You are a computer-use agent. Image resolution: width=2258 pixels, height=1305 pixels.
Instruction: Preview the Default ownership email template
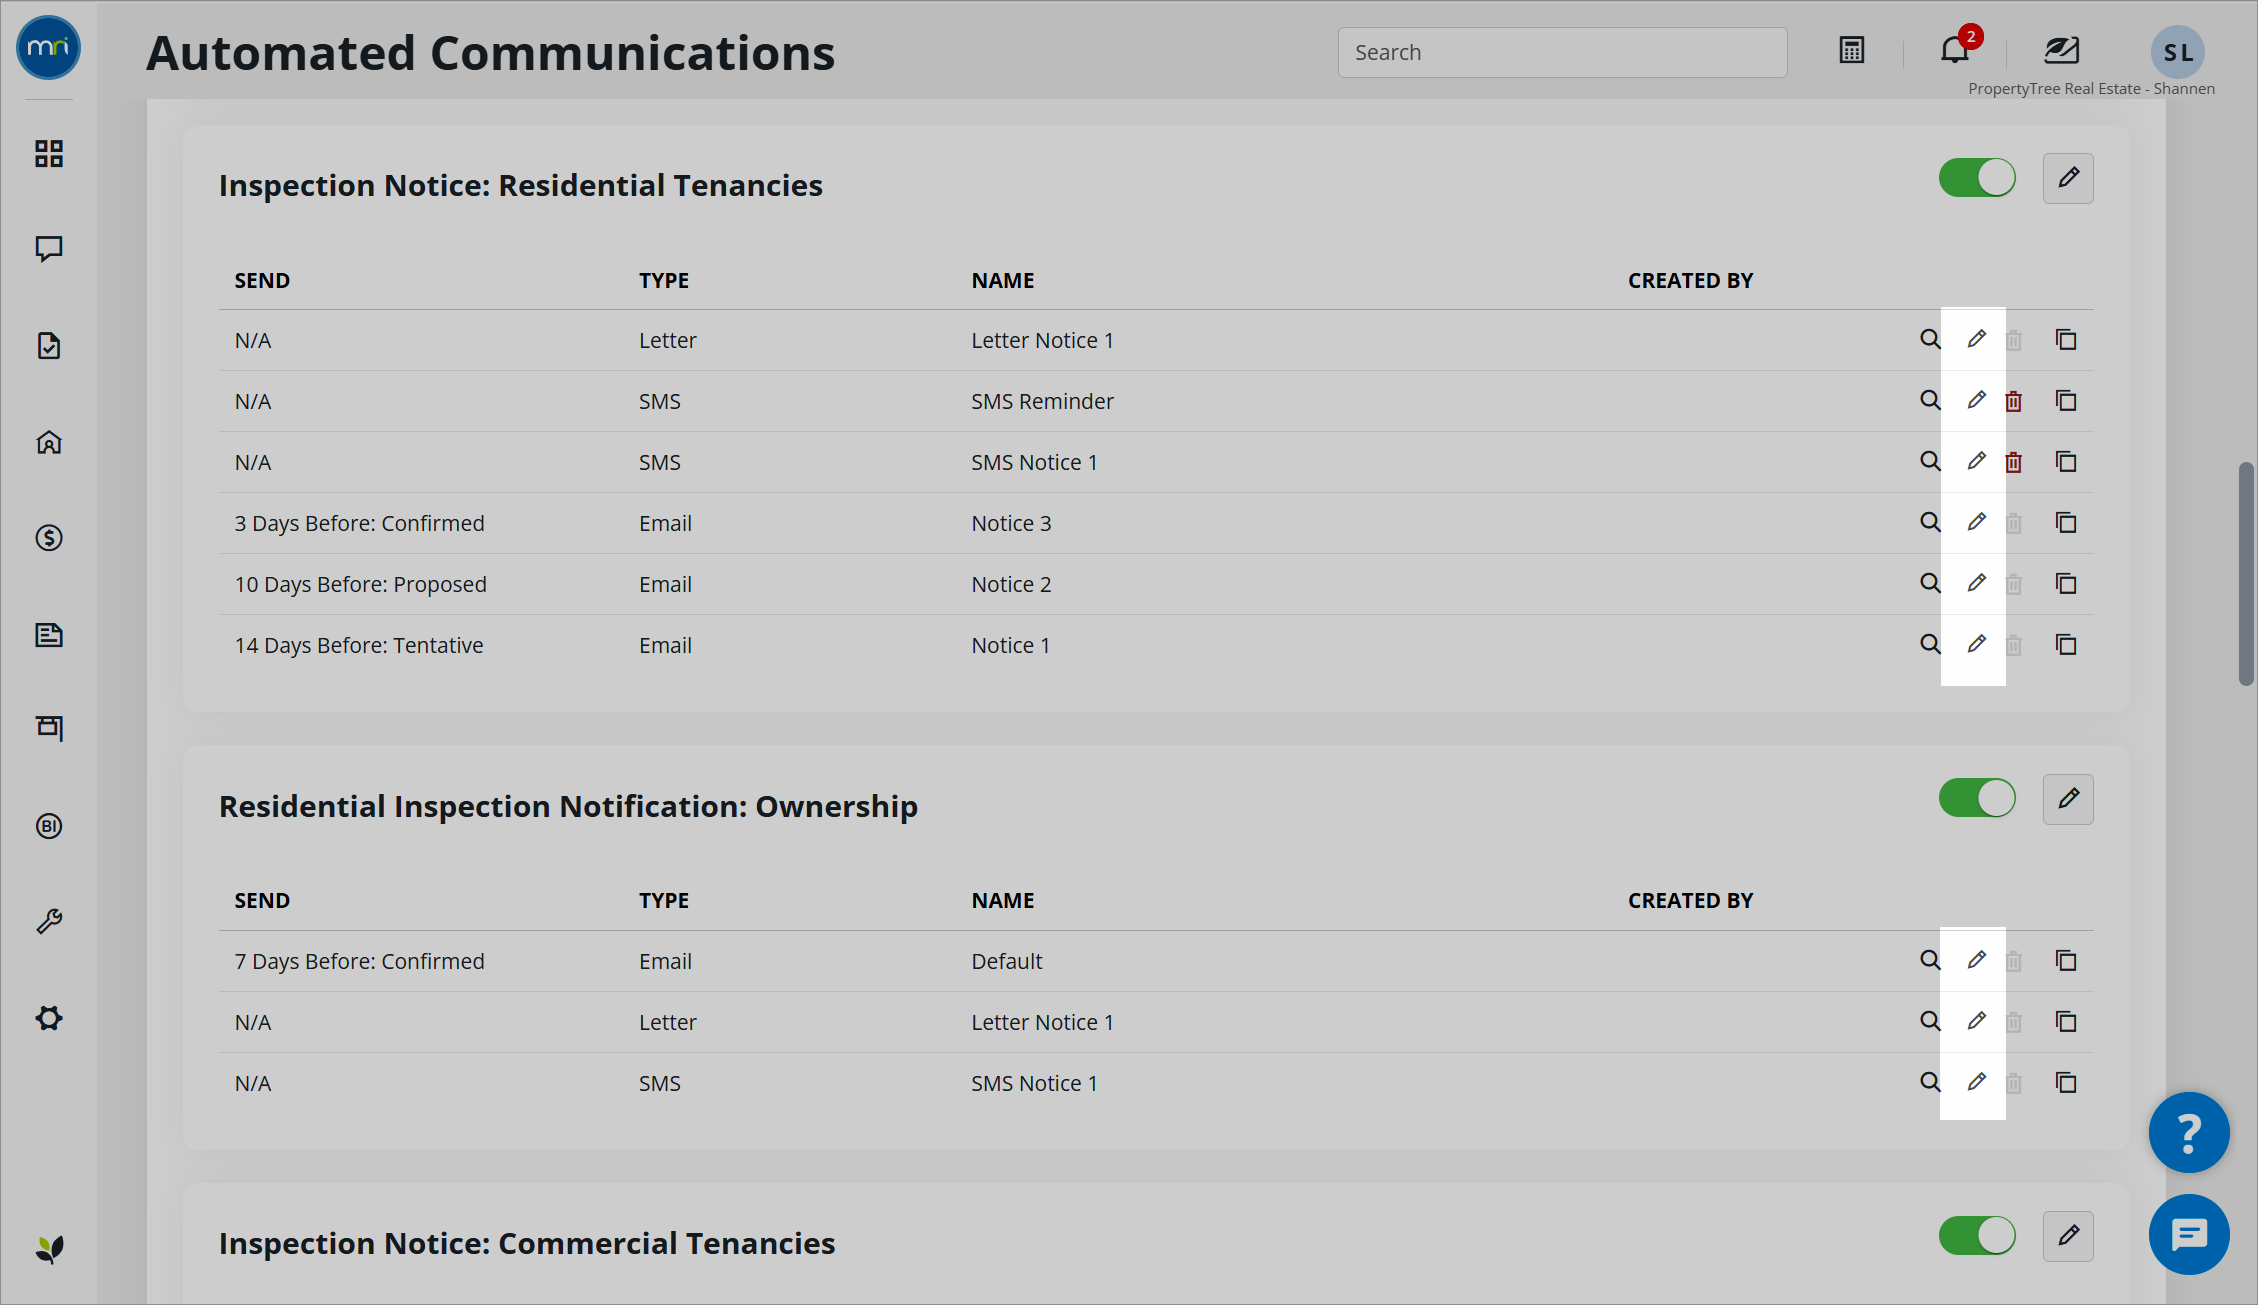(1930, 960)
